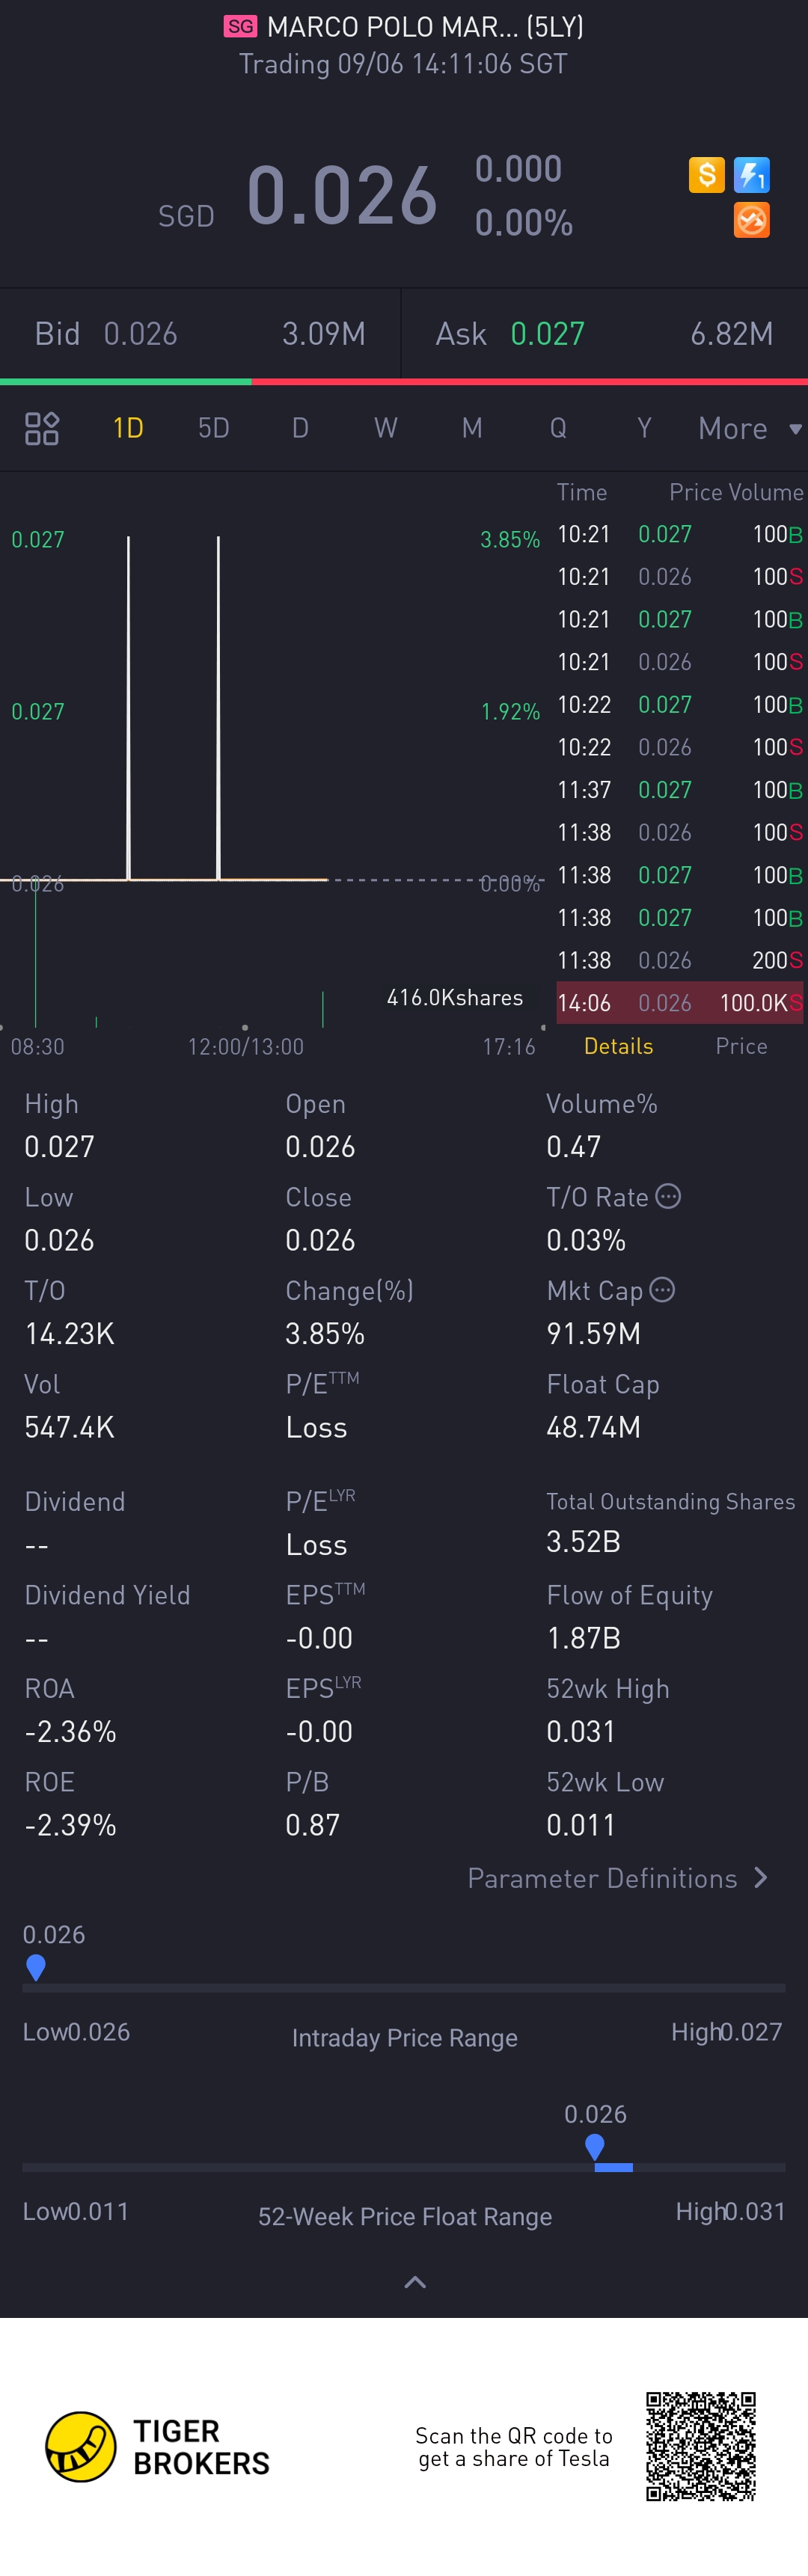The image size is (808, 2576).
Task: Click the T/O Rate info icon
Action: click(x=668, y=1196)
